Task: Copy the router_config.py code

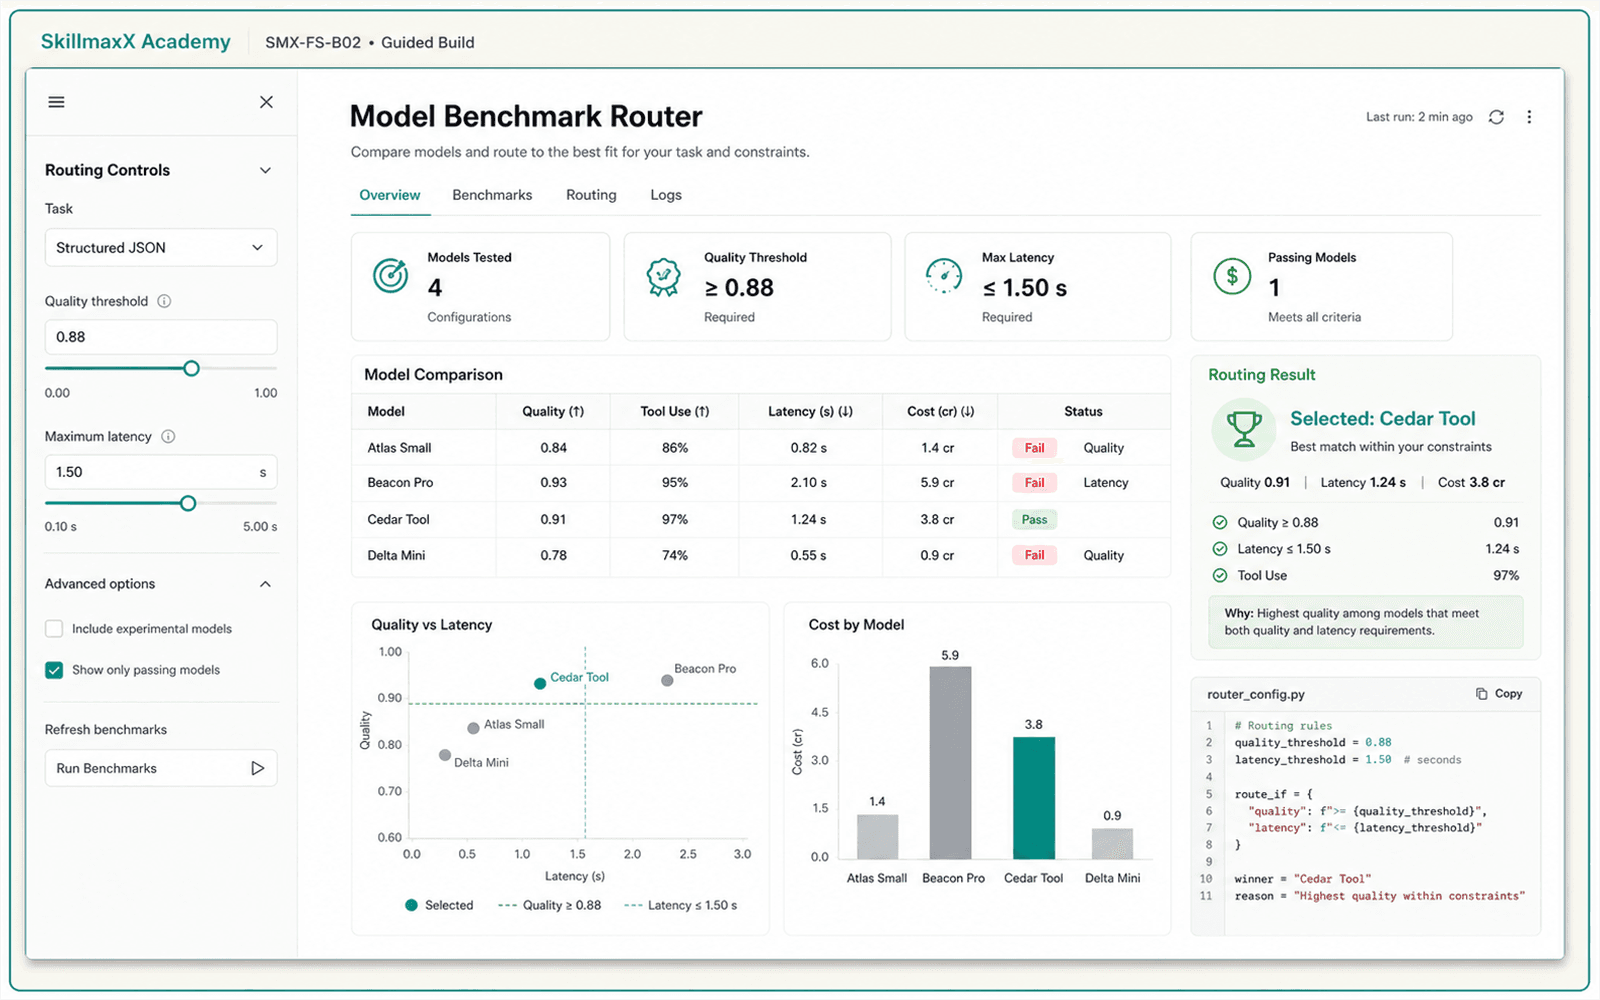Action: pos(1499,693)
